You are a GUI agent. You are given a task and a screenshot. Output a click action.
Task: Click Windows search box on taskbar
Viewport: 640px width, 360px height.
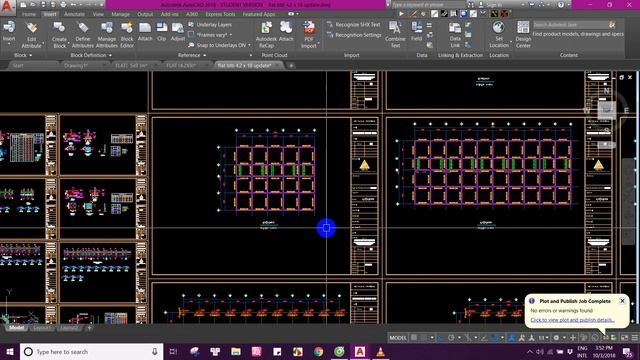coord(92,351)
